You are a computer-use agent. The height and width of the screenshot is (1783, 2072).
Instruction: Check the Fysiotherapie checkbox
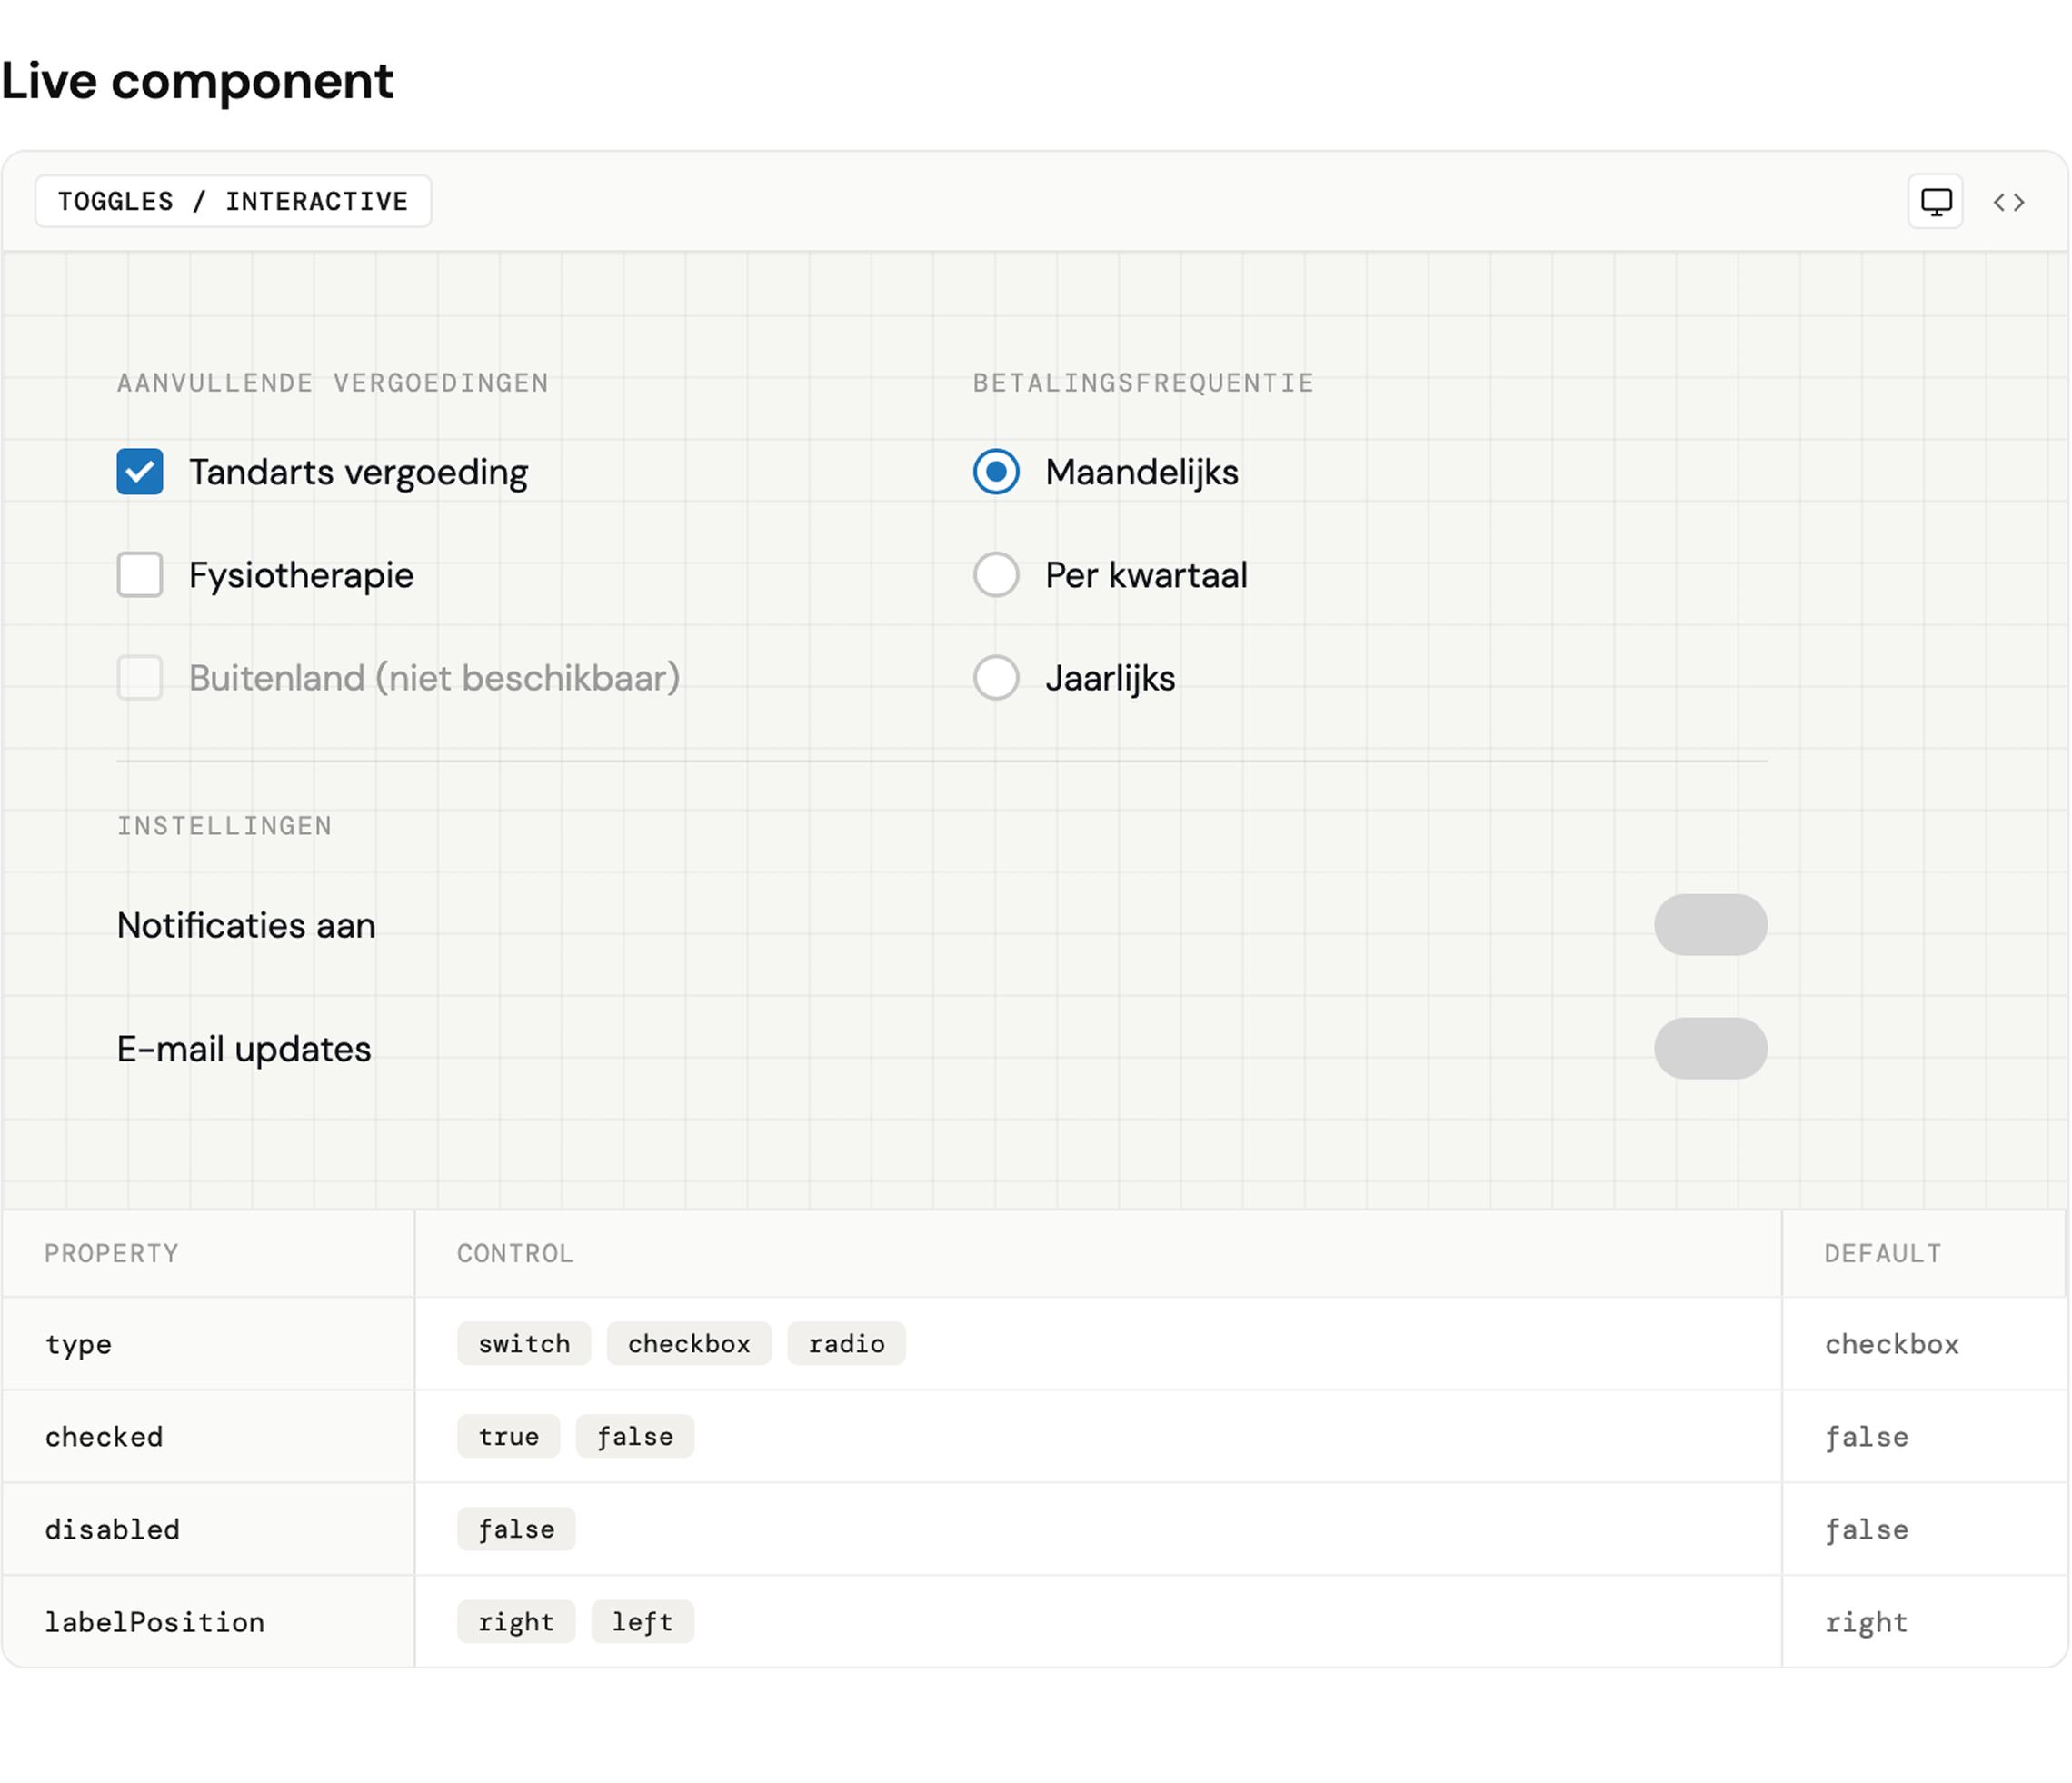click(140, 574)
